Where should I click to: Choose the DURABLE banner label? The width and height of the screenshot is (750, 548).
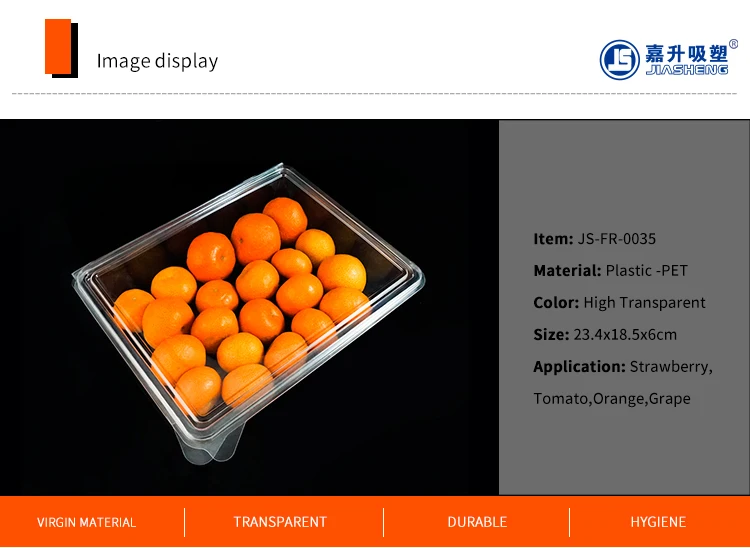(x=477, y=522)
